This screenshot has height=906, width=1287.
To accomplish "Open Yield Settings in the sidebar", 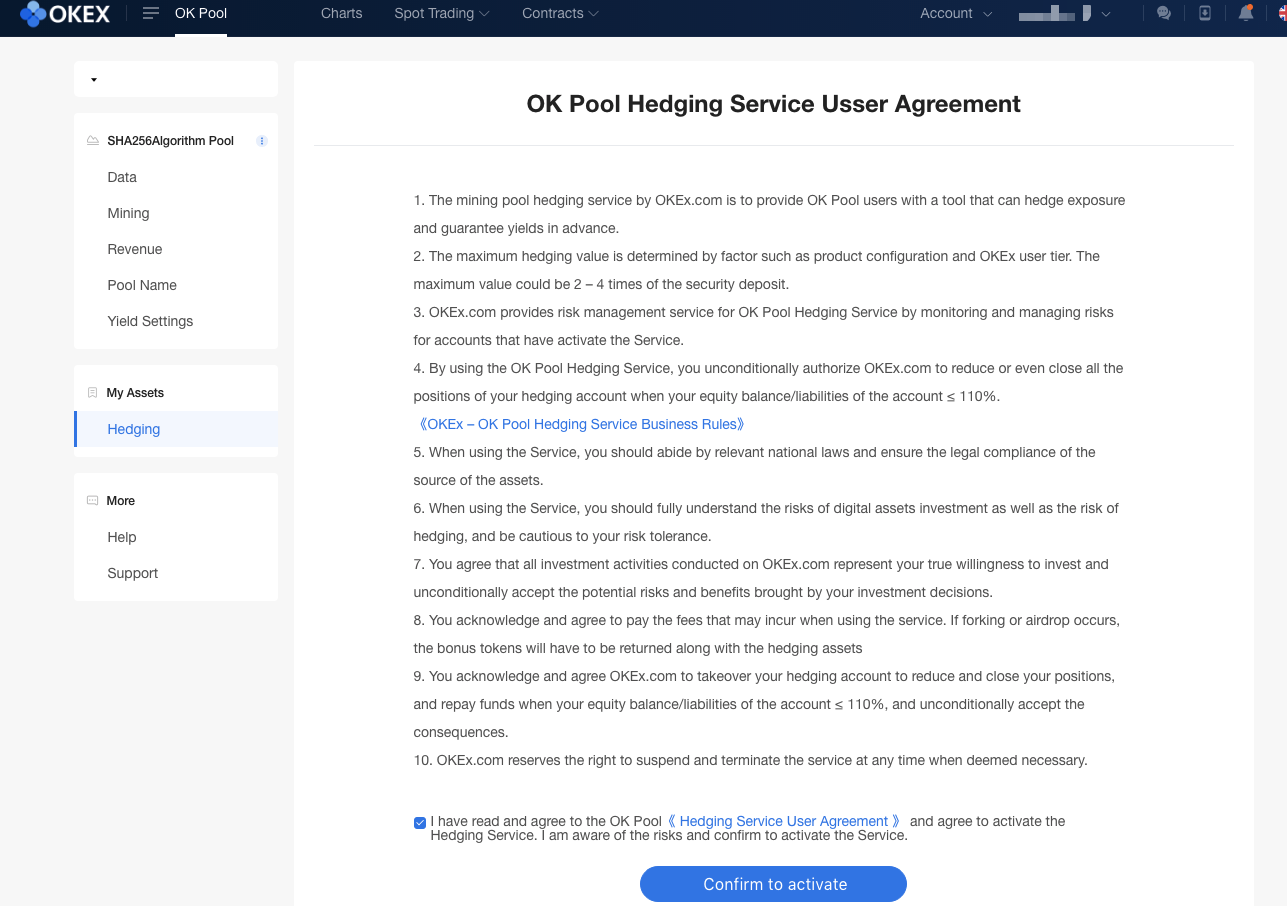I will 150,321.
